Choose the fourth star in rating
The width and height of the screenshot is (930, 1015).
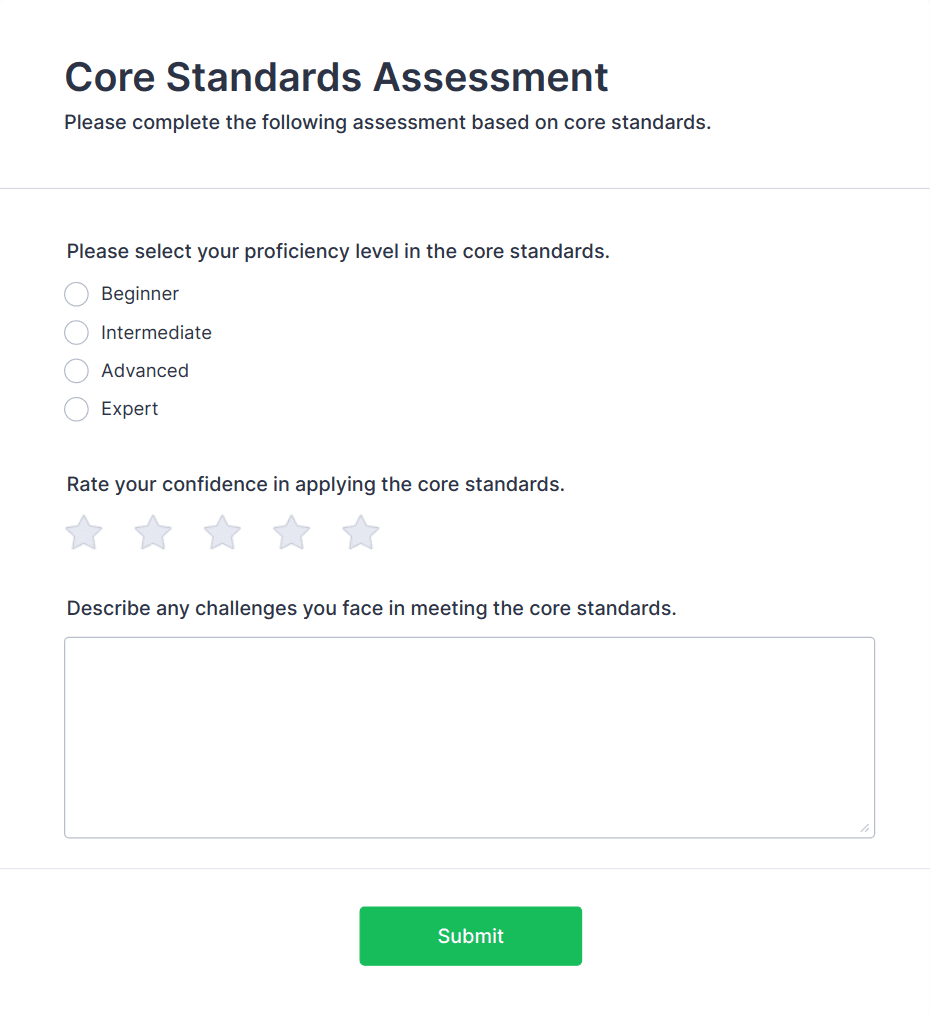point(292,533)
